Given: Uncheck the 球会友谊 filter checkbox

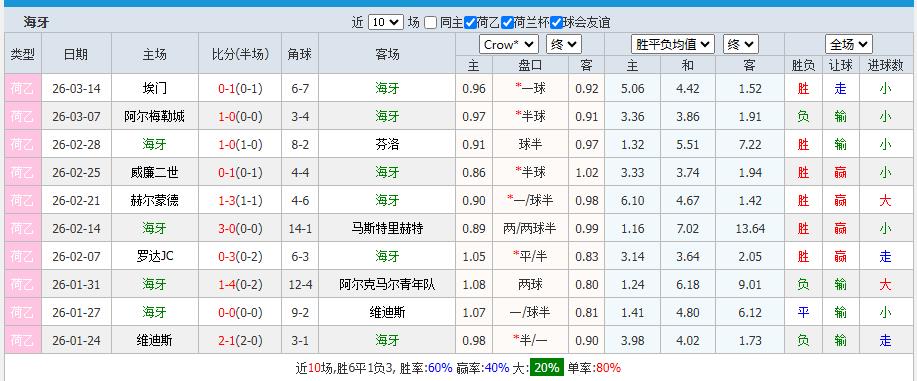Looking at the screenshot, I should pos(556,23).
